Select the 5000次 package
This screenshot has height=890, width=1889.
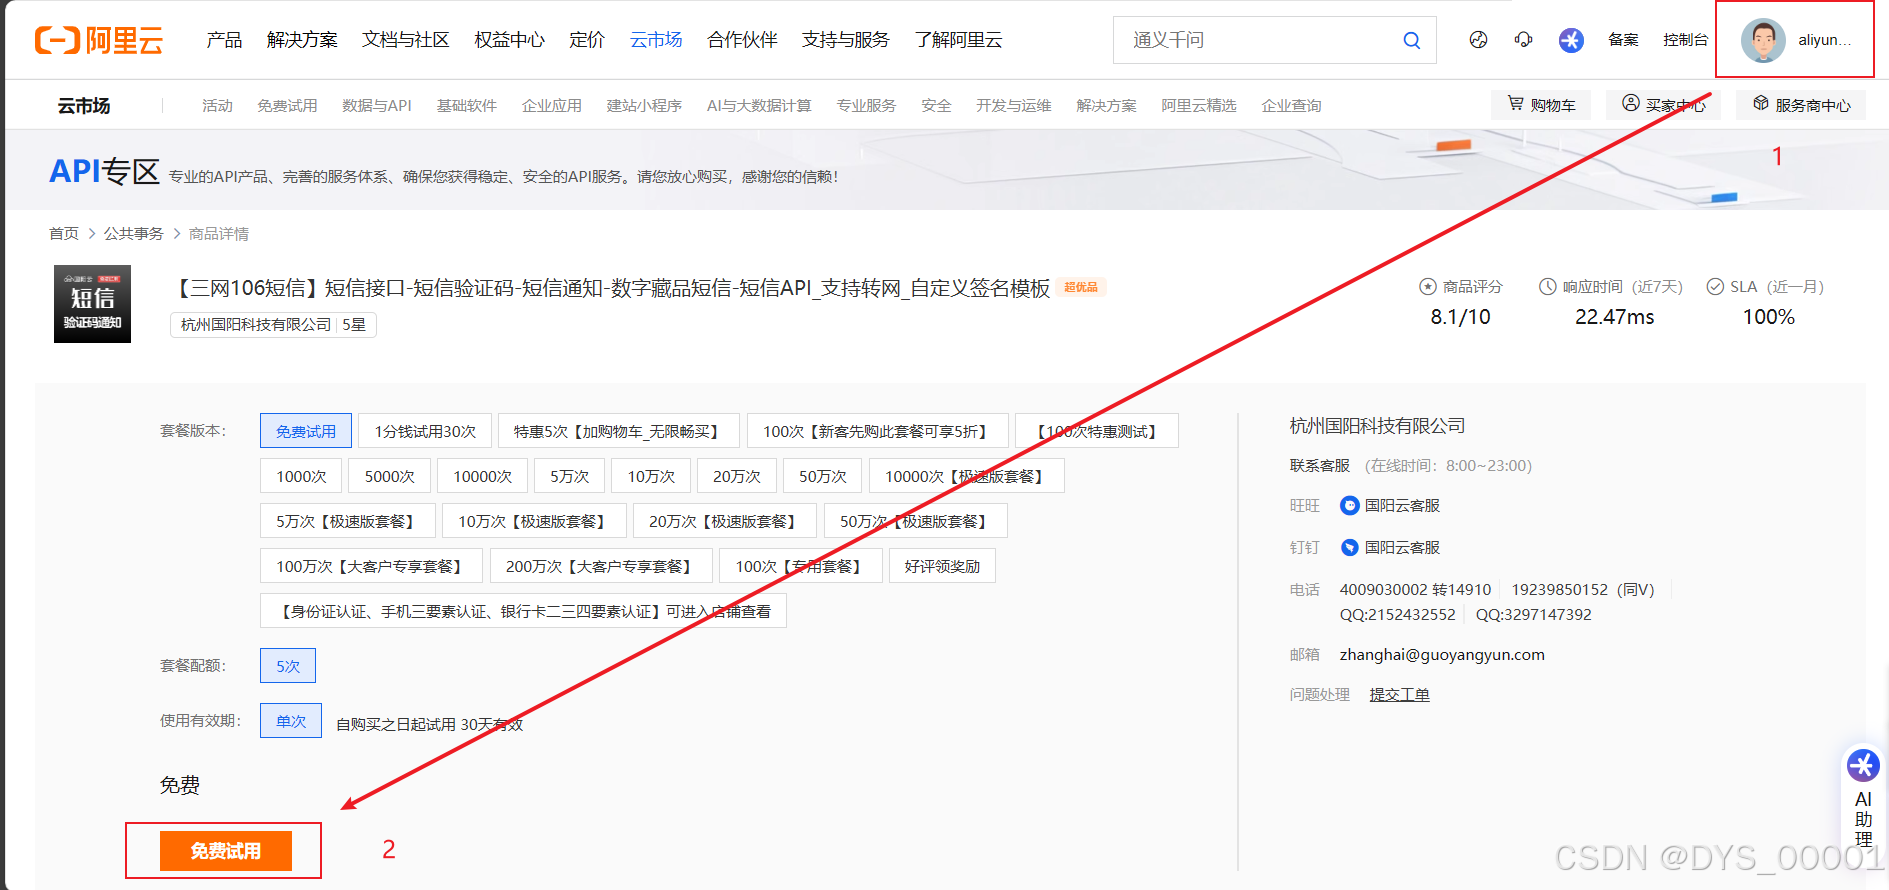389,476
